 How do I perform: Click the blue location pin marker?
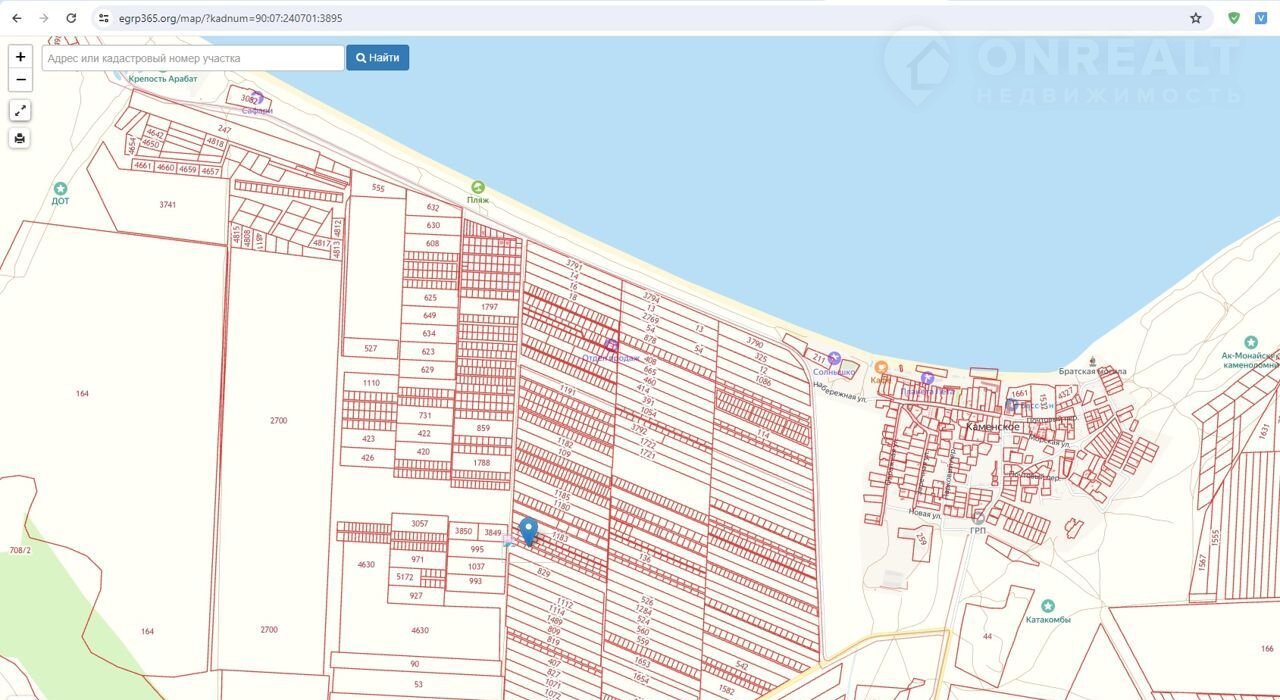(529, 530)
